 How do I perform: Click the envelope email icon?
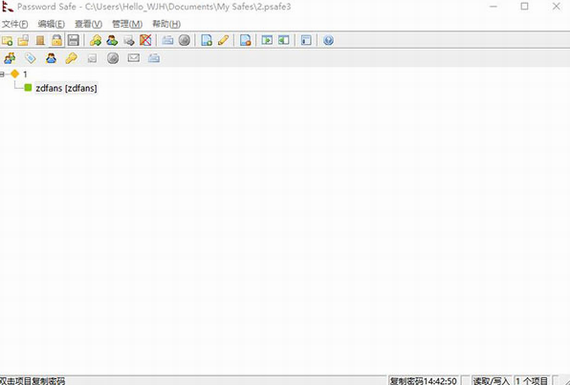point(133,58)
